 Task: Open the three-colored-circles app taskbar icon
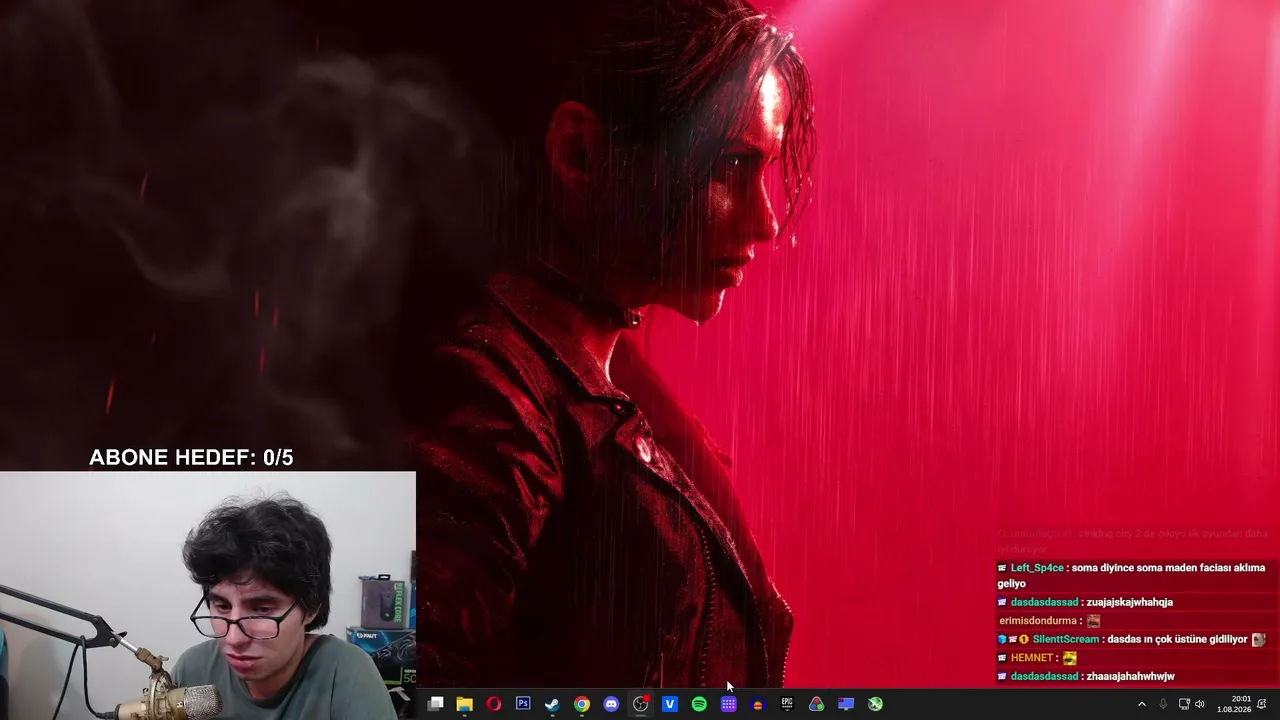[x=816, y=704]
